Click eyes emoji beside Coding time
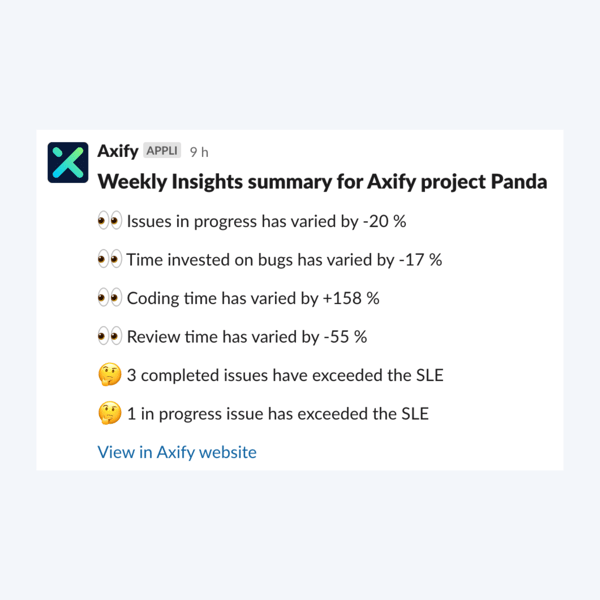600x600 pixels. point(110,298)
